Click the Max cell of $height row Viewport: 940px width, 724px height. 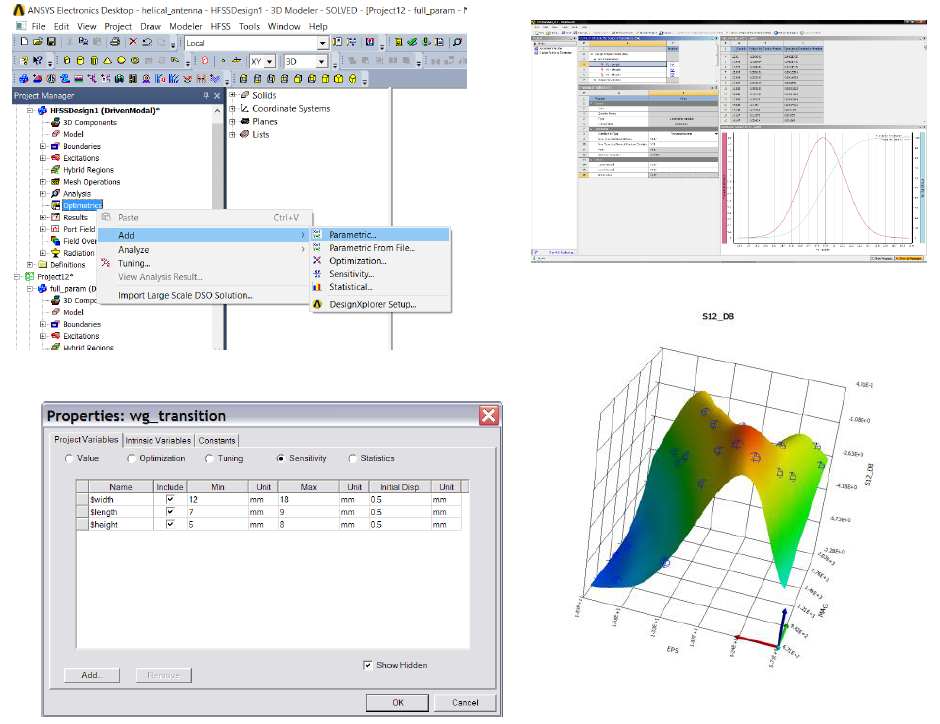click(309, 524)
